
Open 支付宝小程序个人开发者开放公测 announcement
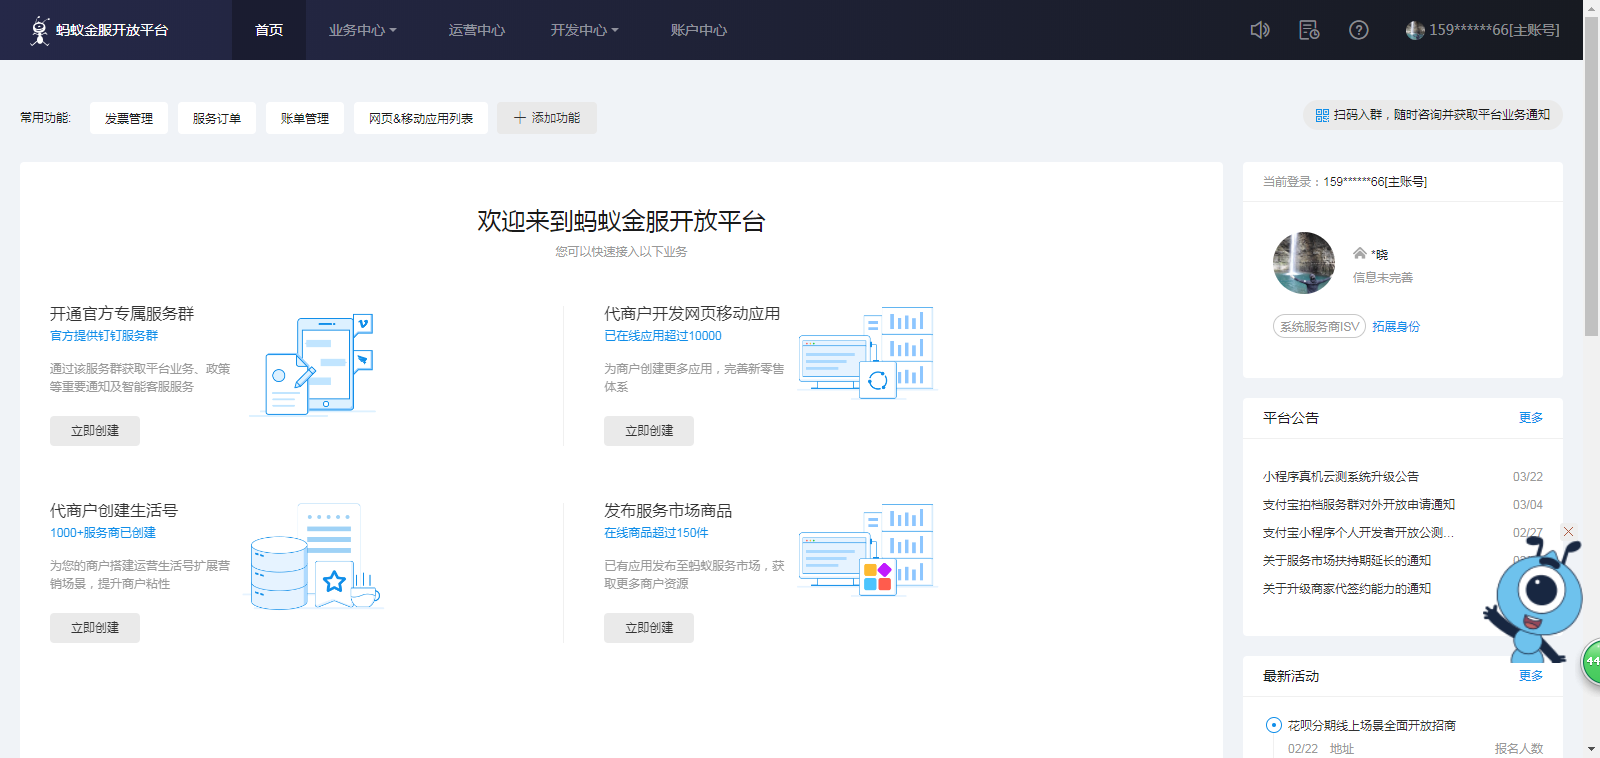[1359, 533]
